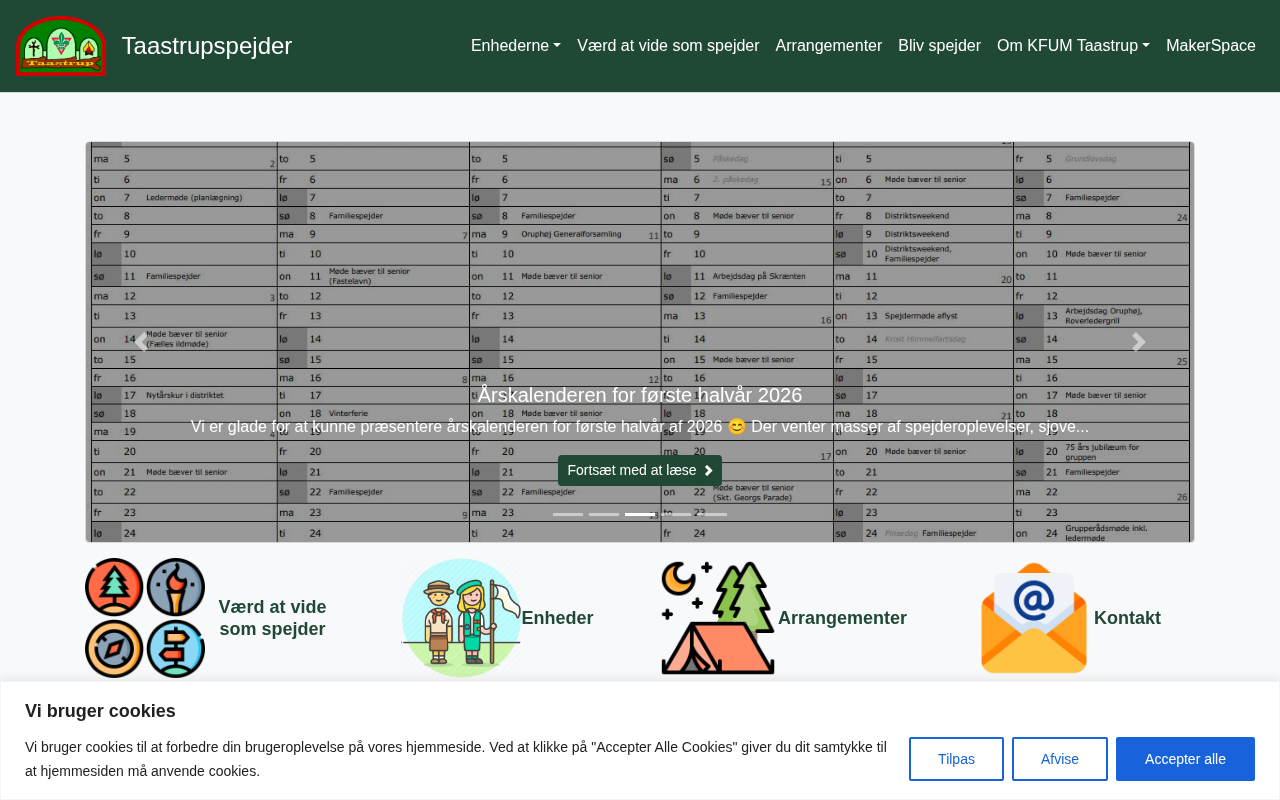Go to the Bliv spejder page
Viewport: 1280px width, 800px height.
pyautogui.click(x=939, y=46)
